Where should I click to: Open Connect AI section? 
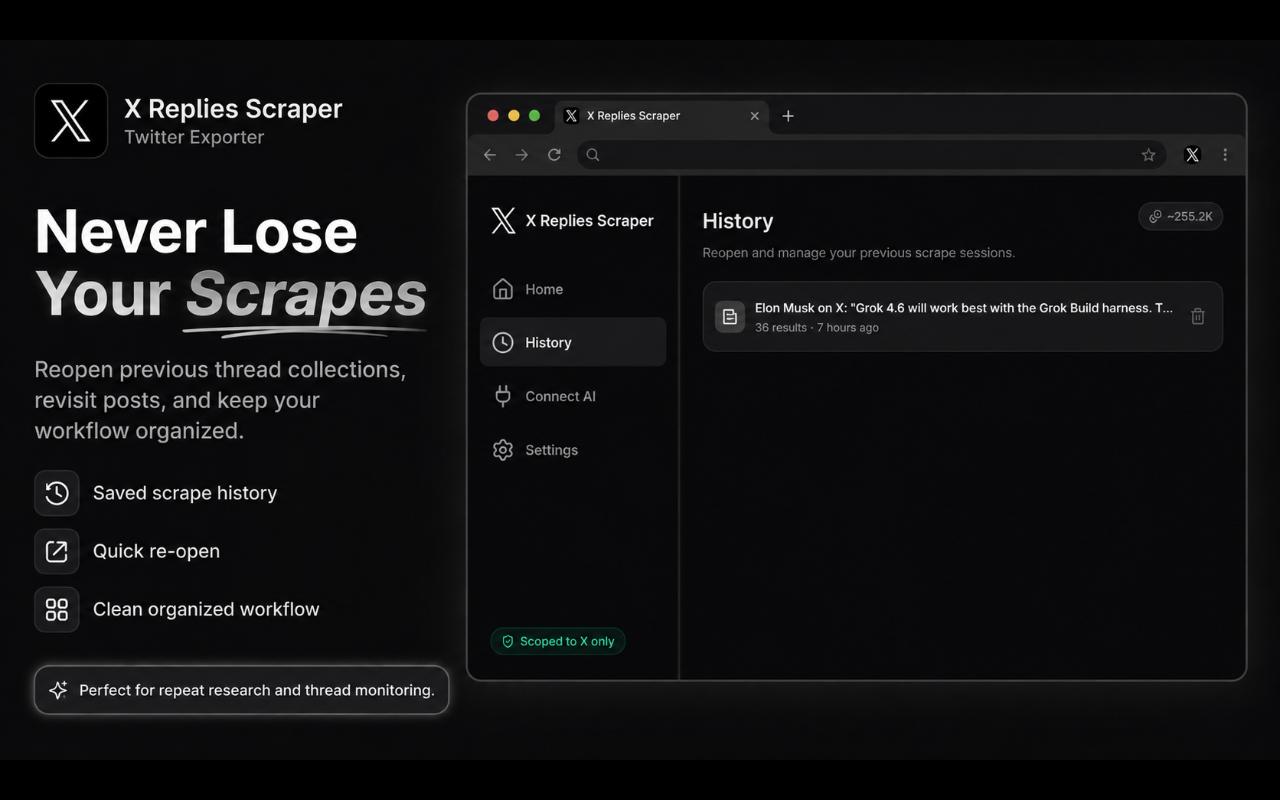click(x=573, y=396)
